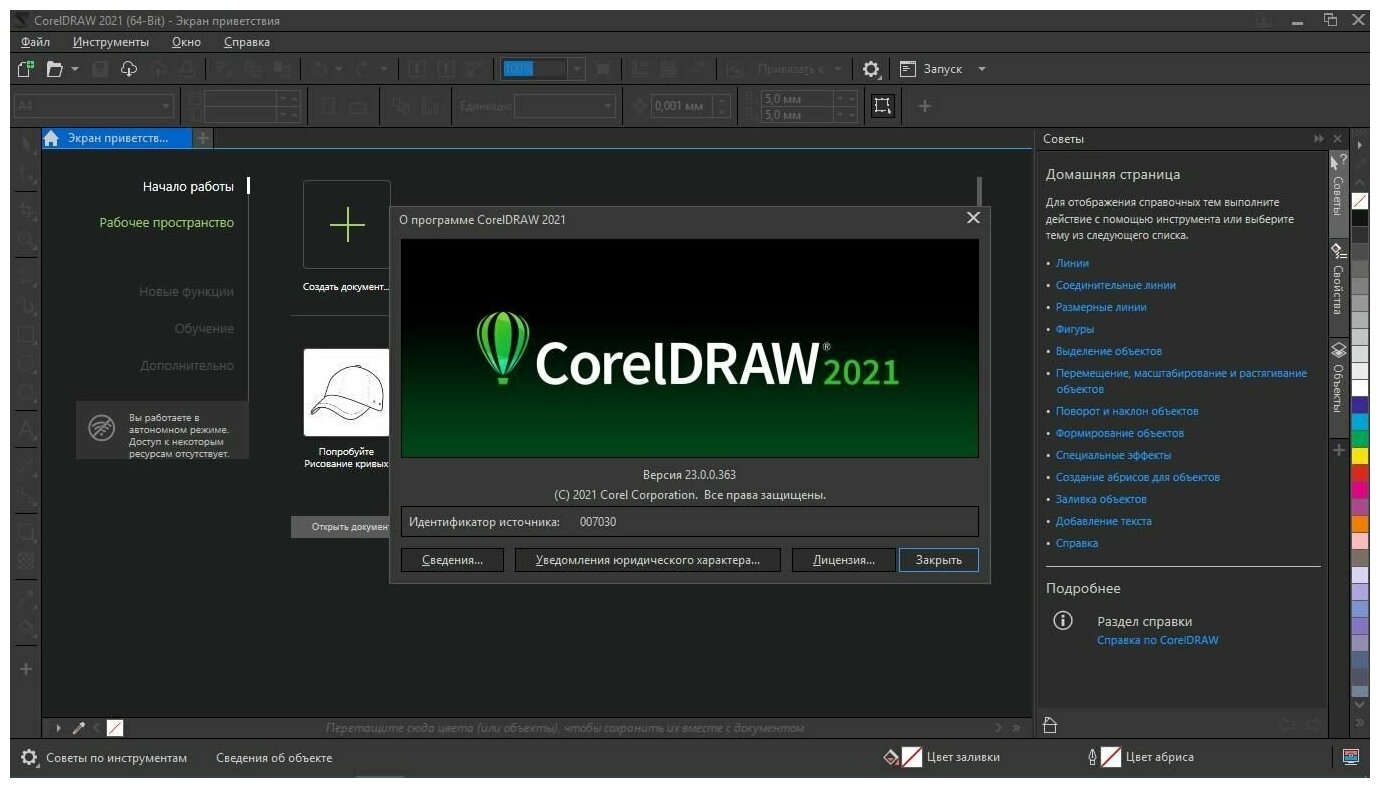Click the Лицензия... button
The width and height of the screenshot is (1380, 788).
tap(843, 560)
